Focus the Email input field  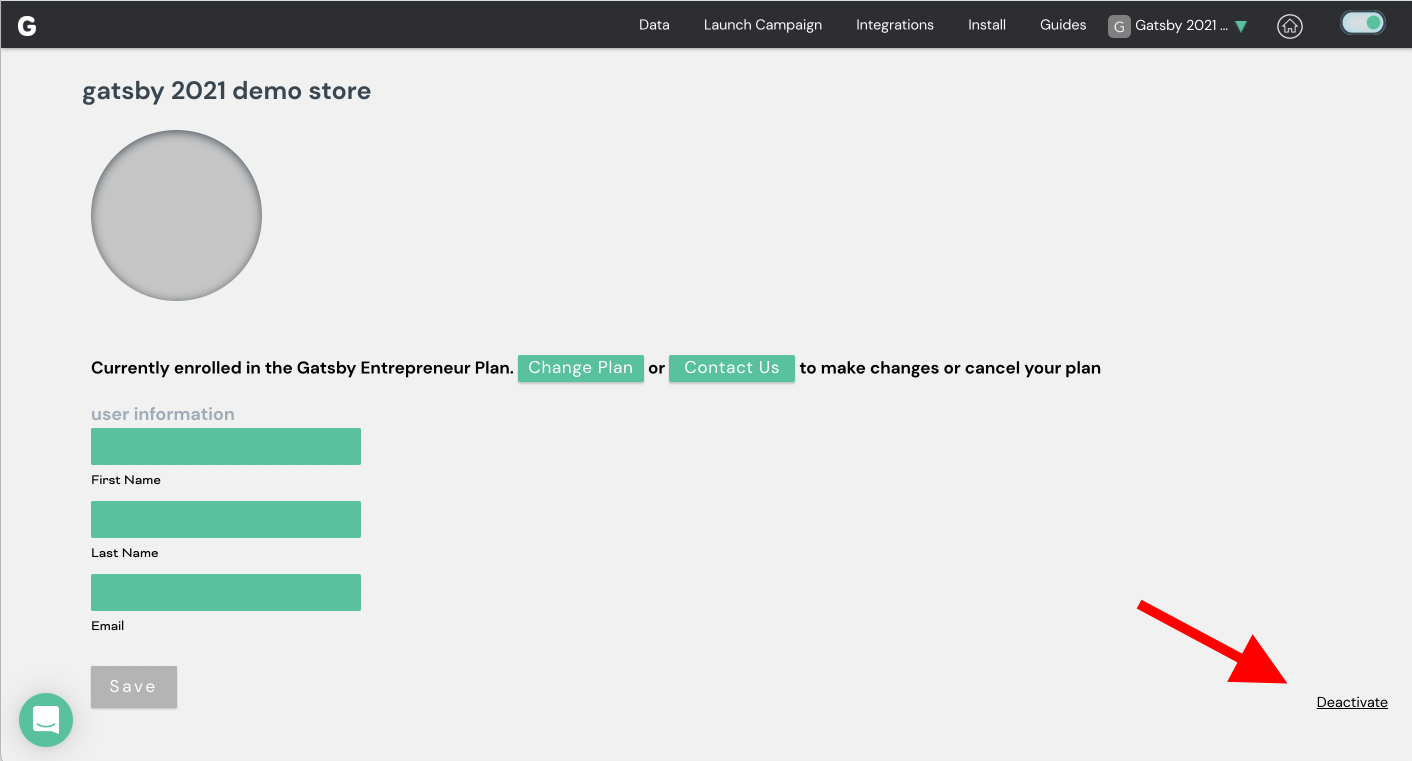tap(226, 592)
